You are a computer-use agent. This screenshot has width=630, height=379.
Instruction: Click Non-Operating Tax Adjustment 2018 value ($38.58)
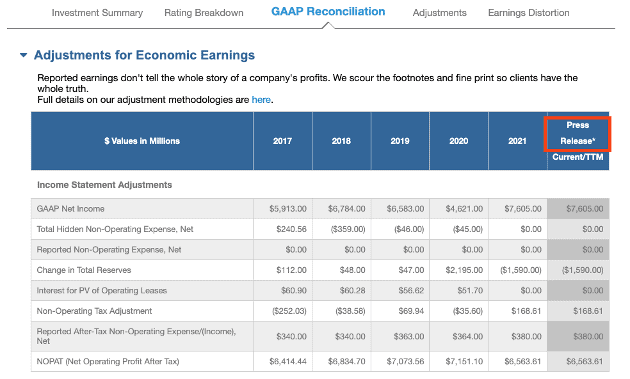pos(350,311)
